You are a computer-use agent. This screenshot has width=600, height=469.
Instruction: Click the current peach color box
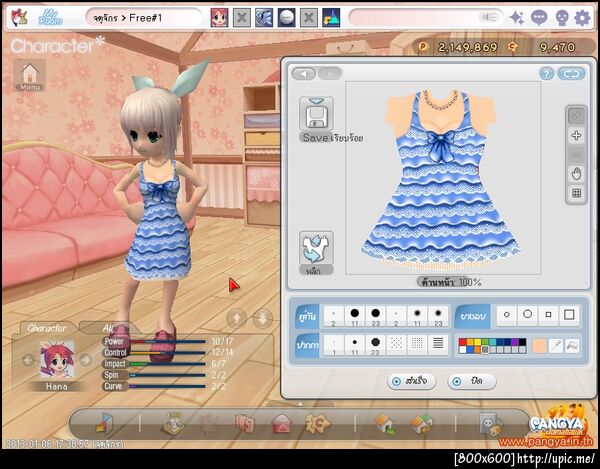(x=539, y=346)
